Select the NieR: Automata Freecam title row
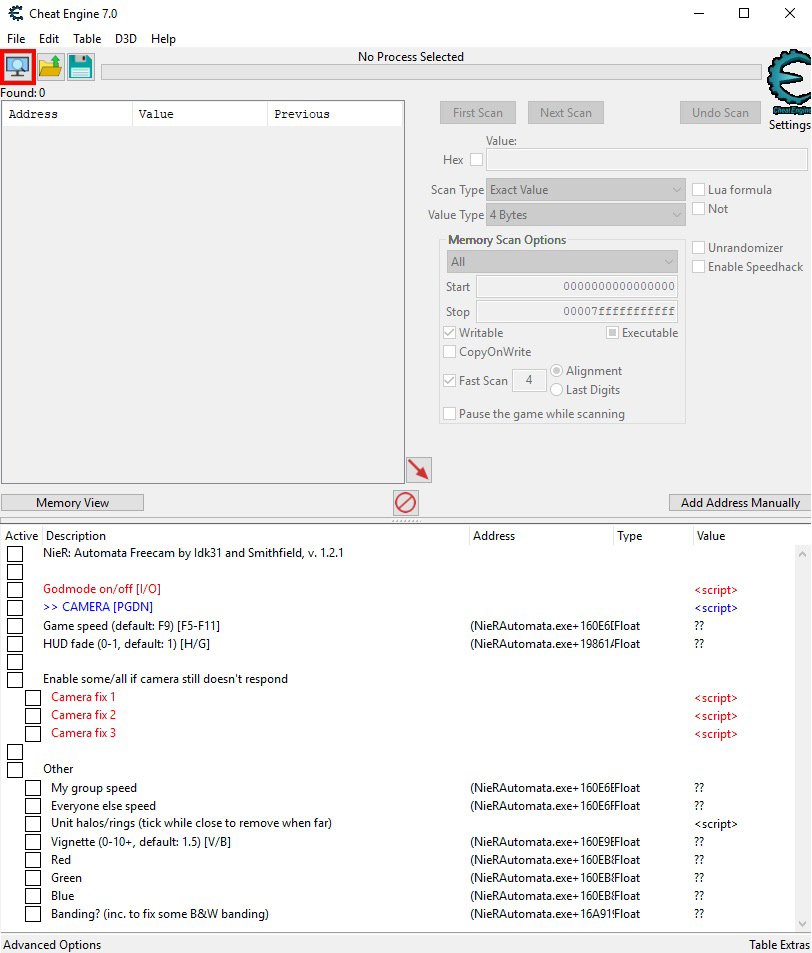 pos(397,553)
